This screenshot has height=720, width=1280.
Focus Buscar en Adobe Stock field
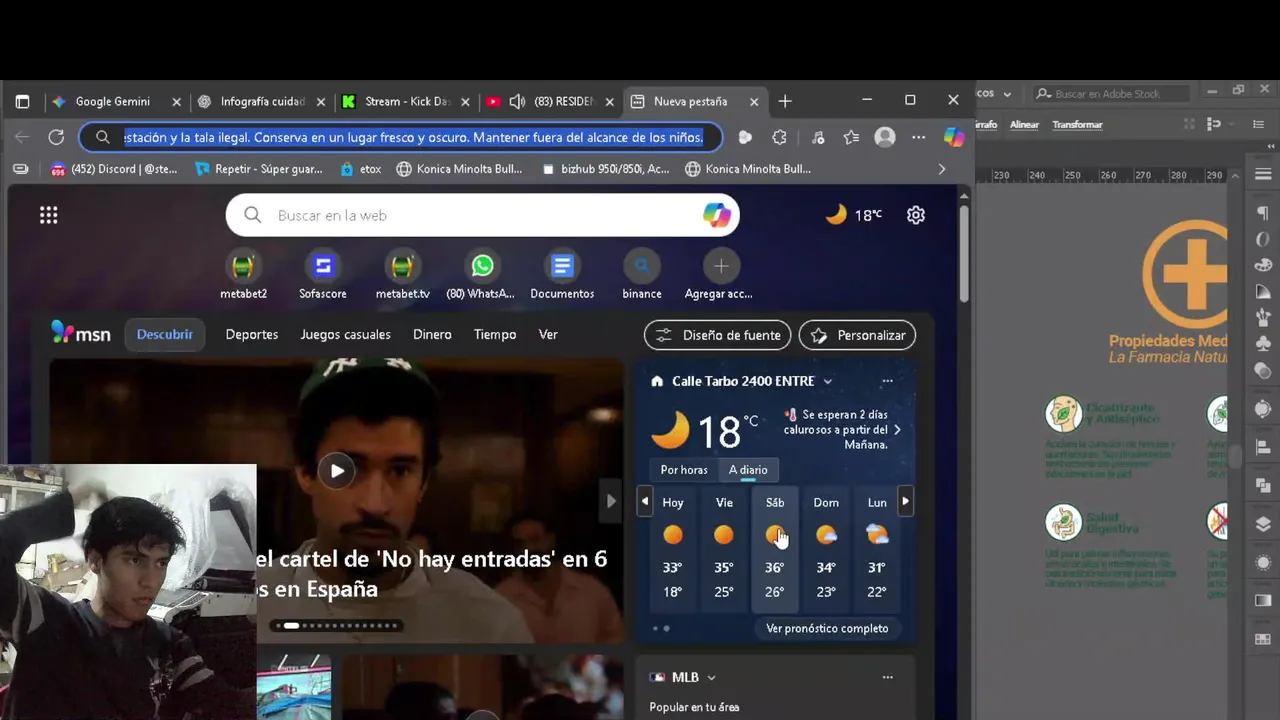pyautogui.click(x=1110, y=93)
